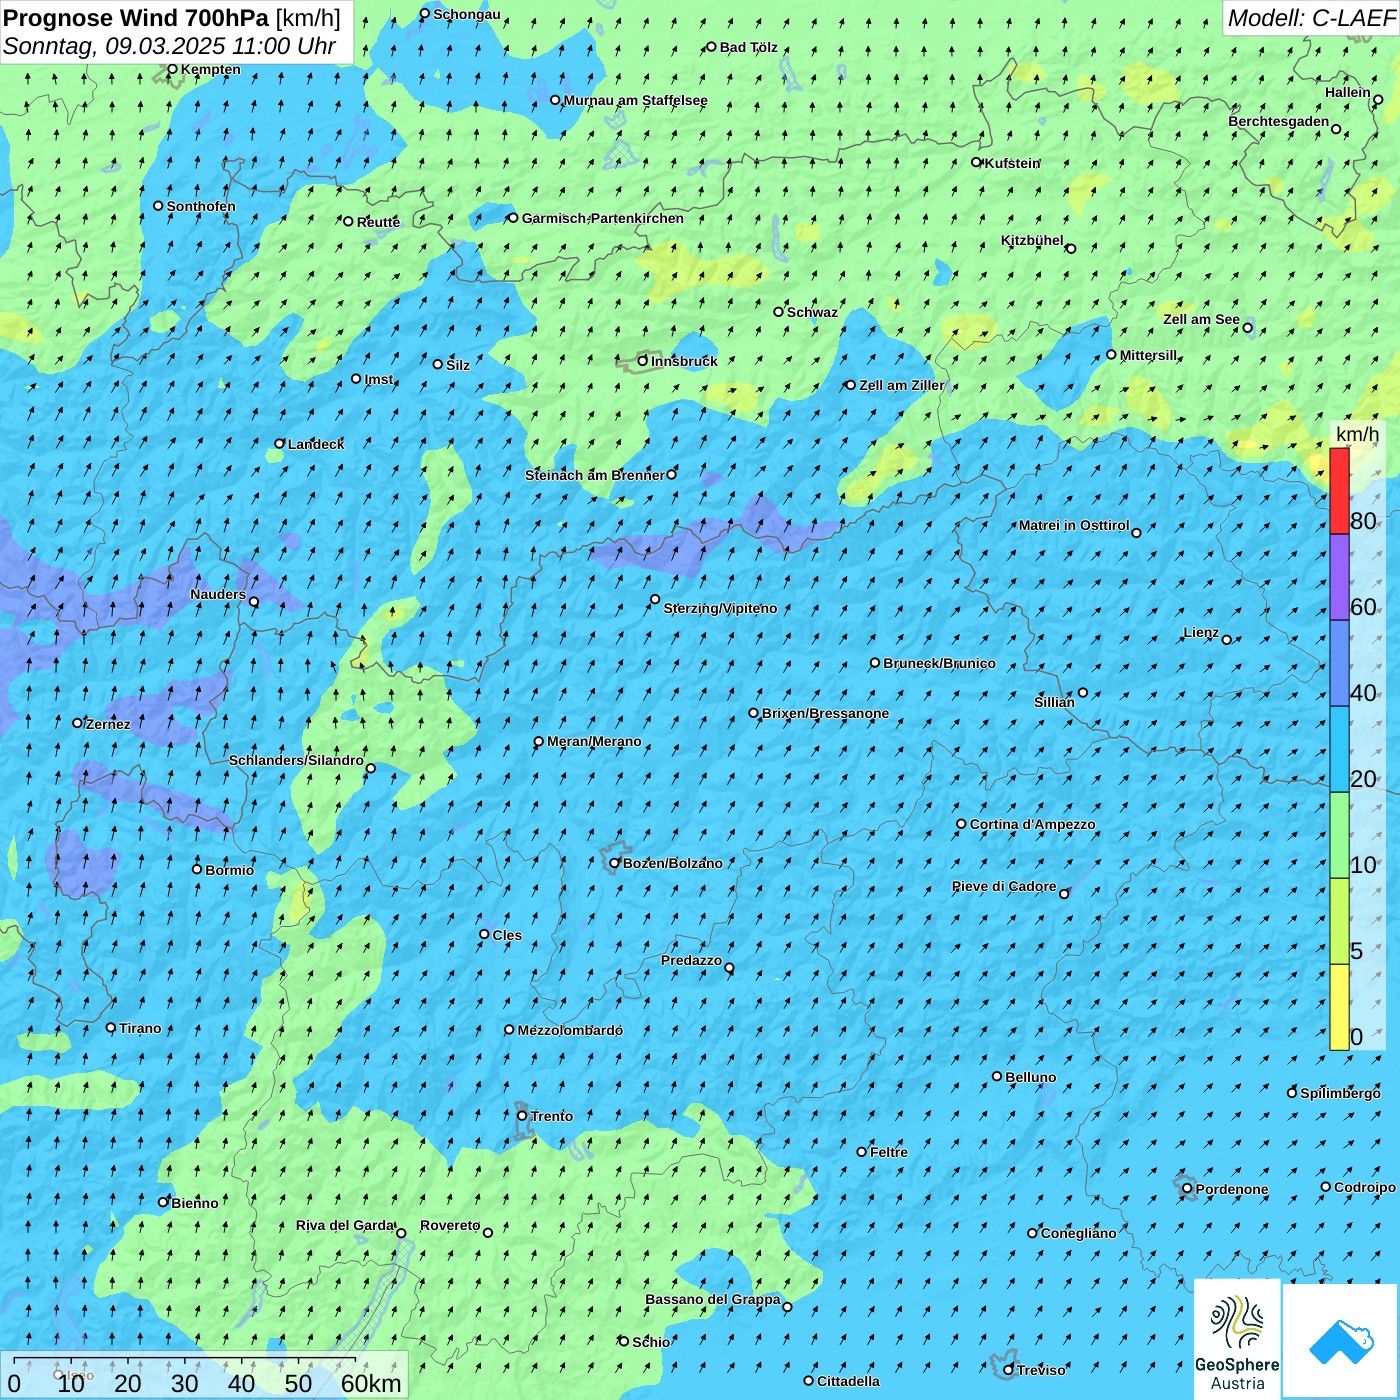Select the red legend color above 80 km/h
The image size is (1400, 1400).
(x=1339, y=491)
